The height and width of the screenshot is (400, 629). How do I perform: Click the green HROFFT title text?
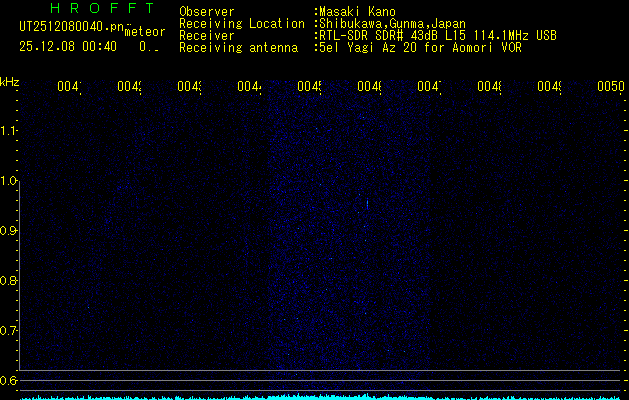coord(103,8)
